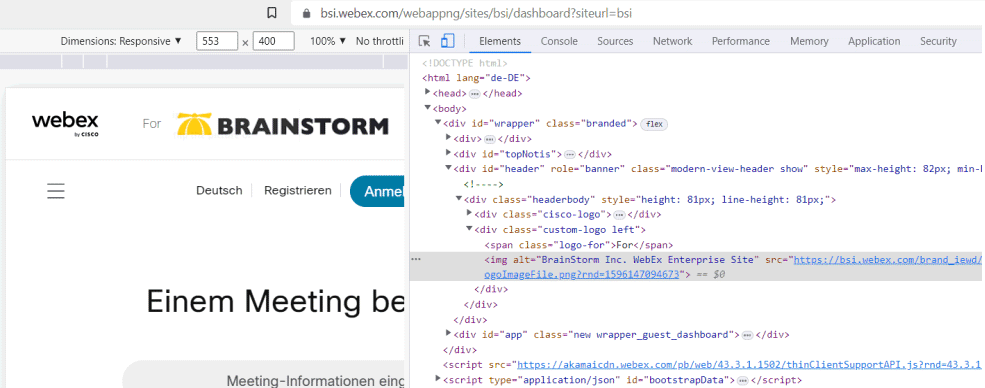Expand the head element node
This screenshot has height=388, width=985.
pos(428,93)
